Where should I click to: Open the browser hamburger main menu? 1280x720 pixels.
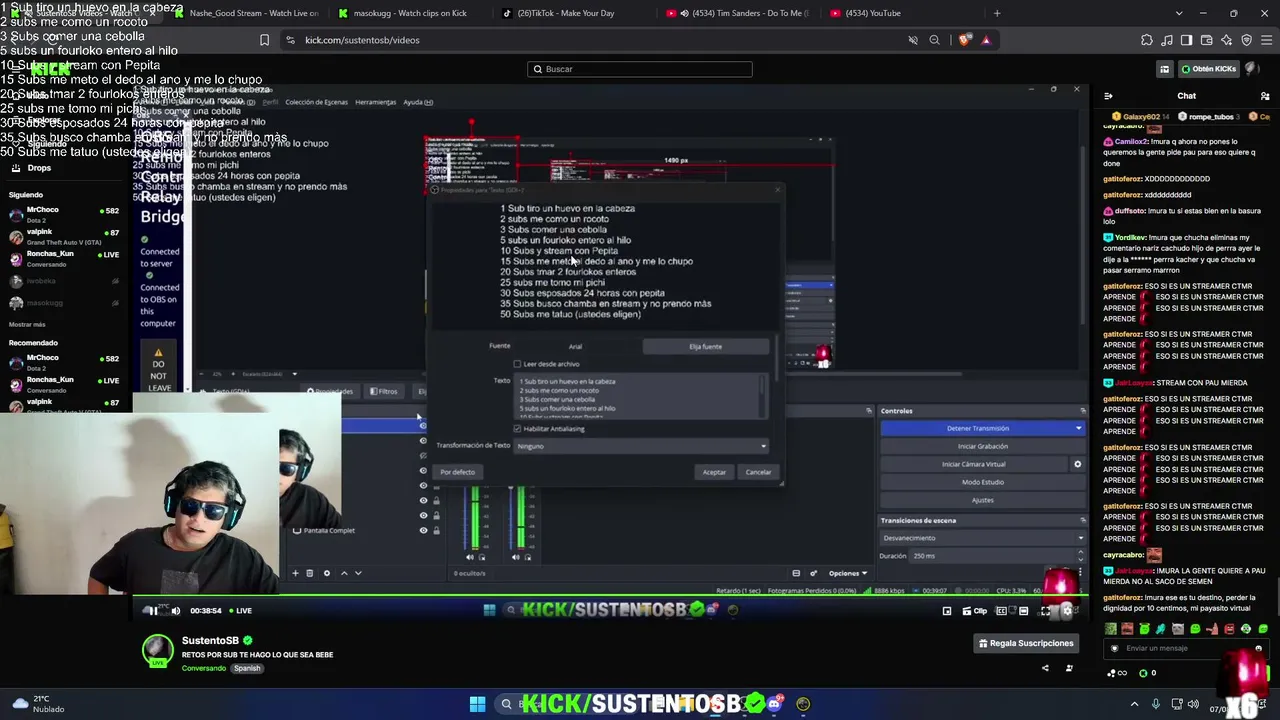click(1267, 40)
